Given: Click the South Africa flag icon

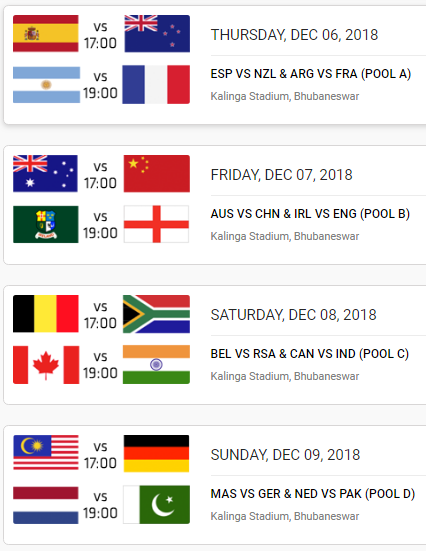Looking at the screenshot, I should pyautogui.click(x=156, y=314).
